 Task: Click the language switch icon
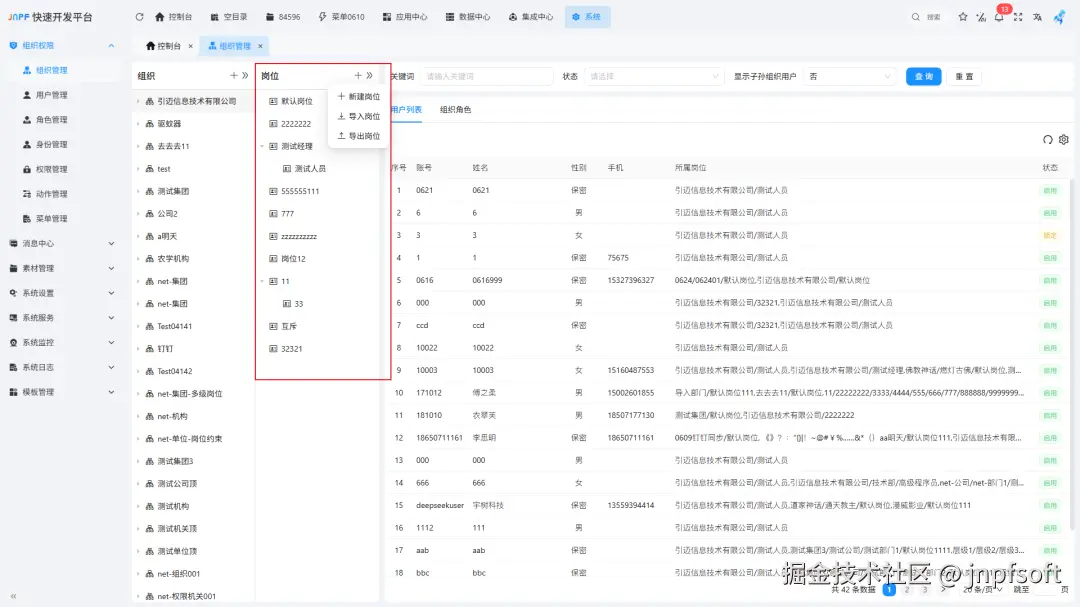pyautogui.click(x=1037, y=18)
